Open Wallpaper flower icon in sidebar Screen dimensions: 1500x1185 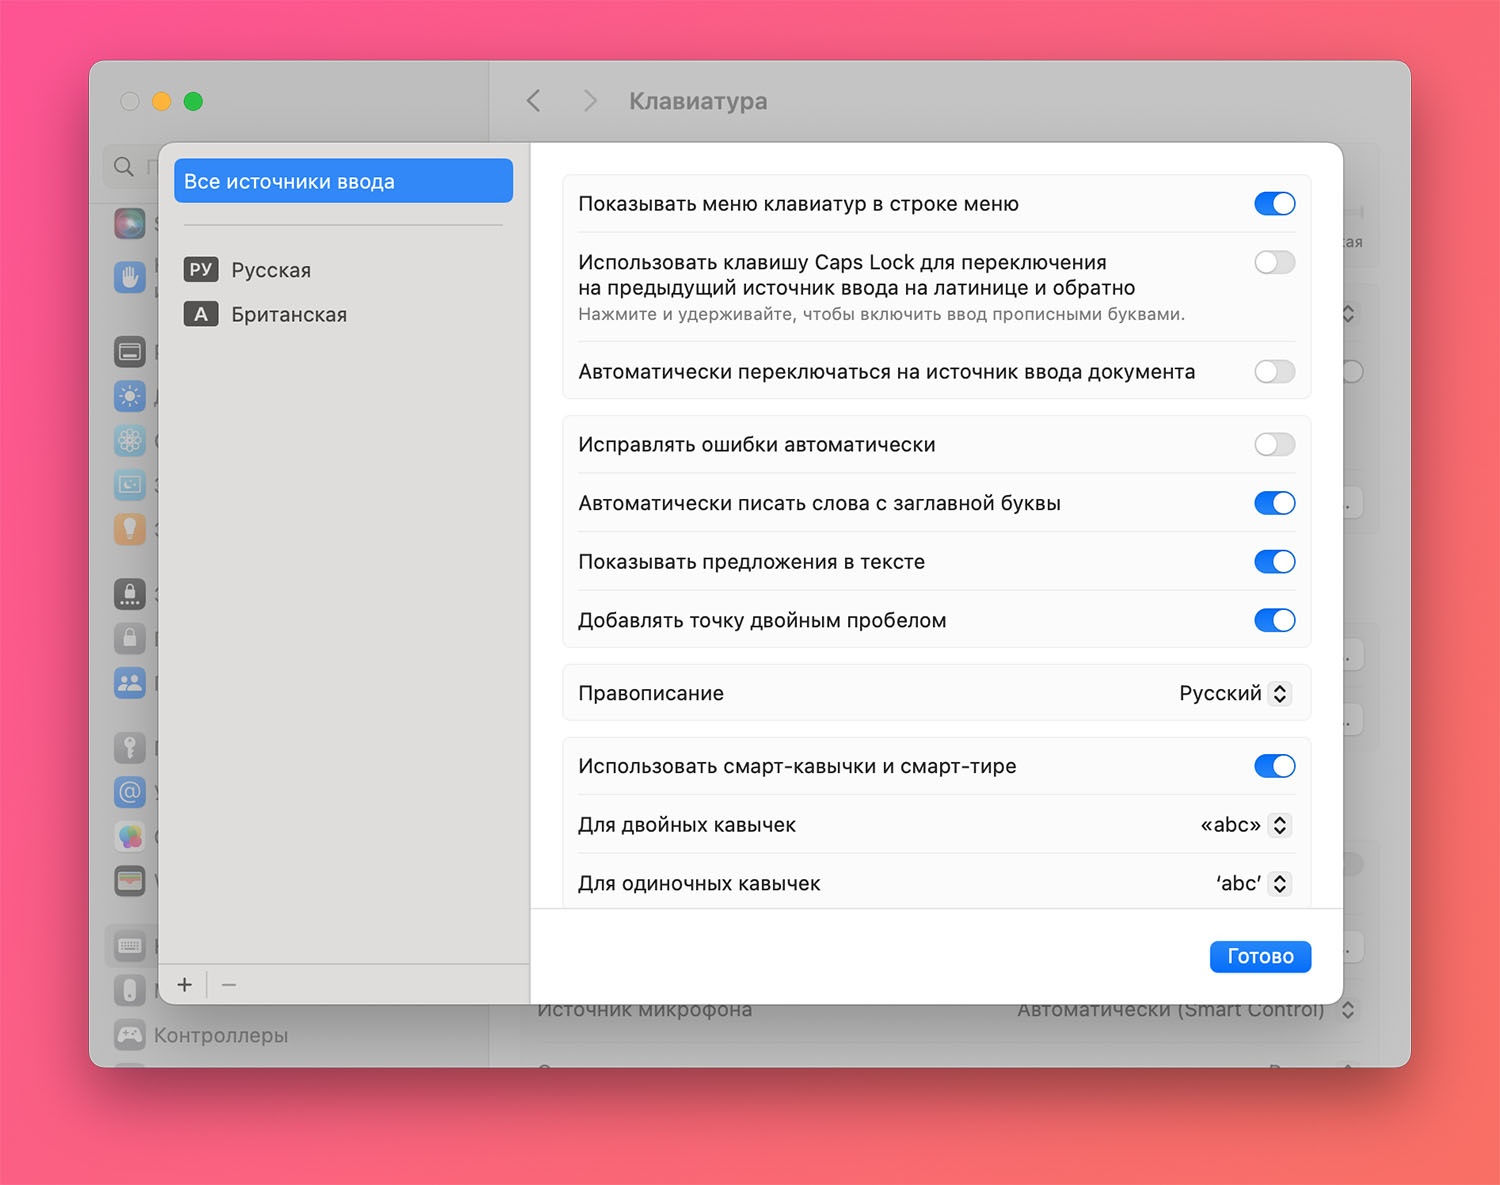tap(129, 440)
